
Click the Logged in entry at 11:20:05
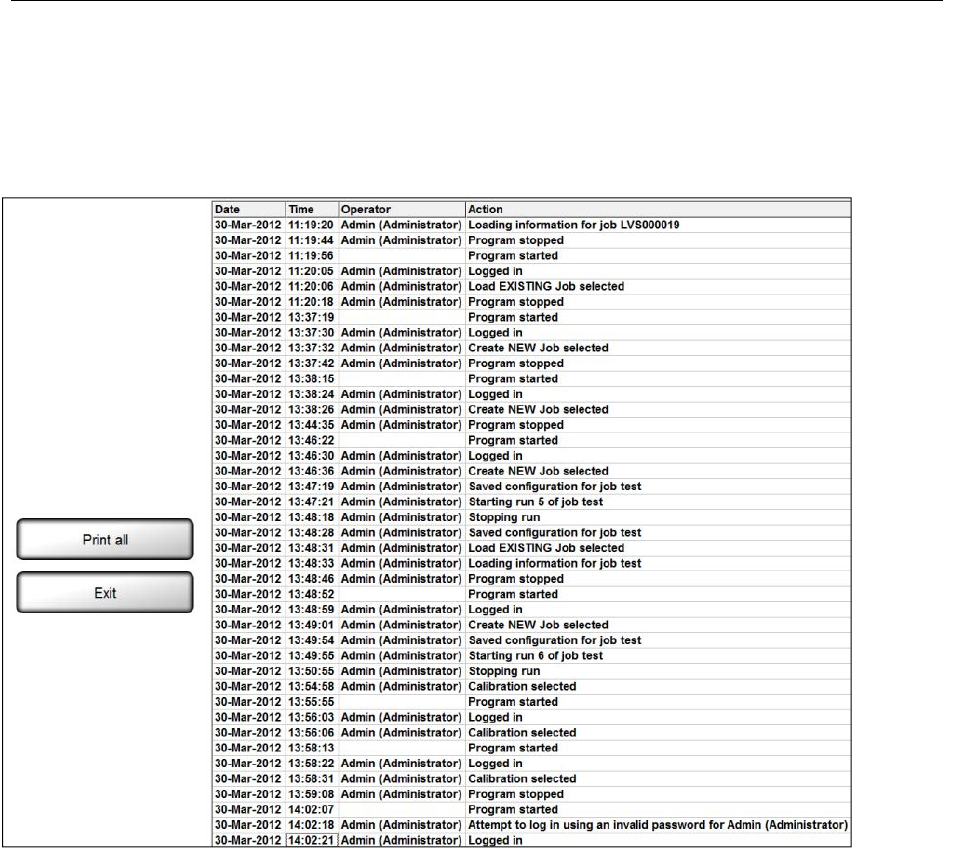[495, 271]
